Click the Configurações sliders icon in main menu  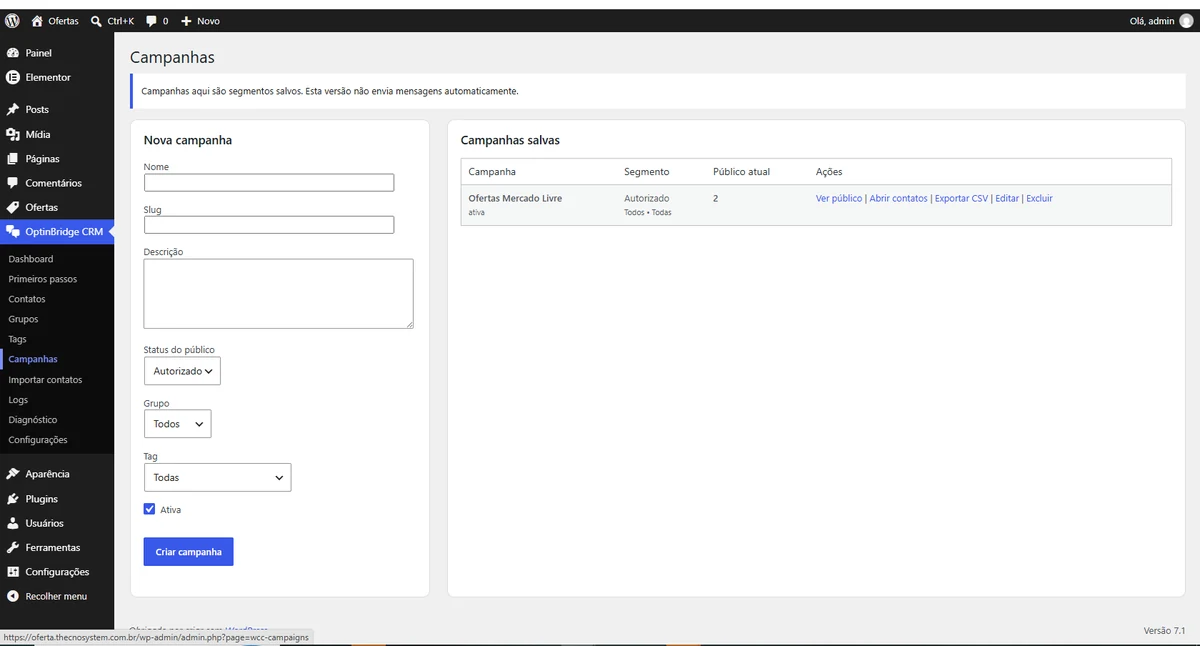[x=13, y=572]
